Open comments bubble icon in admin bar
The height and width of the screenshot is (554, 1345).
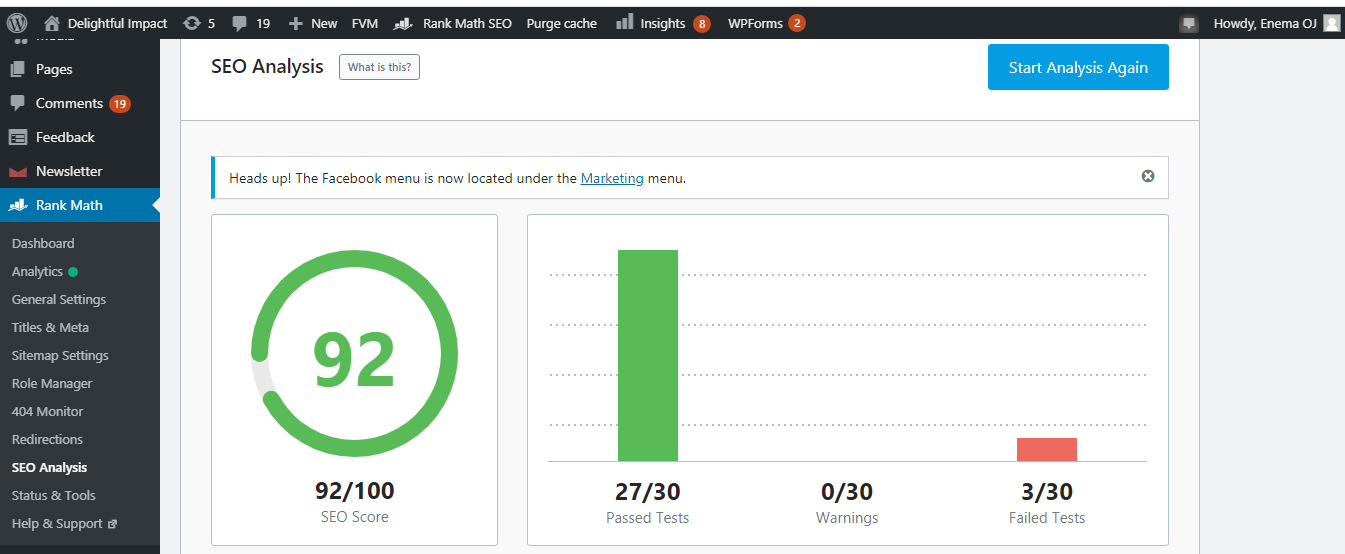[239, 23]
